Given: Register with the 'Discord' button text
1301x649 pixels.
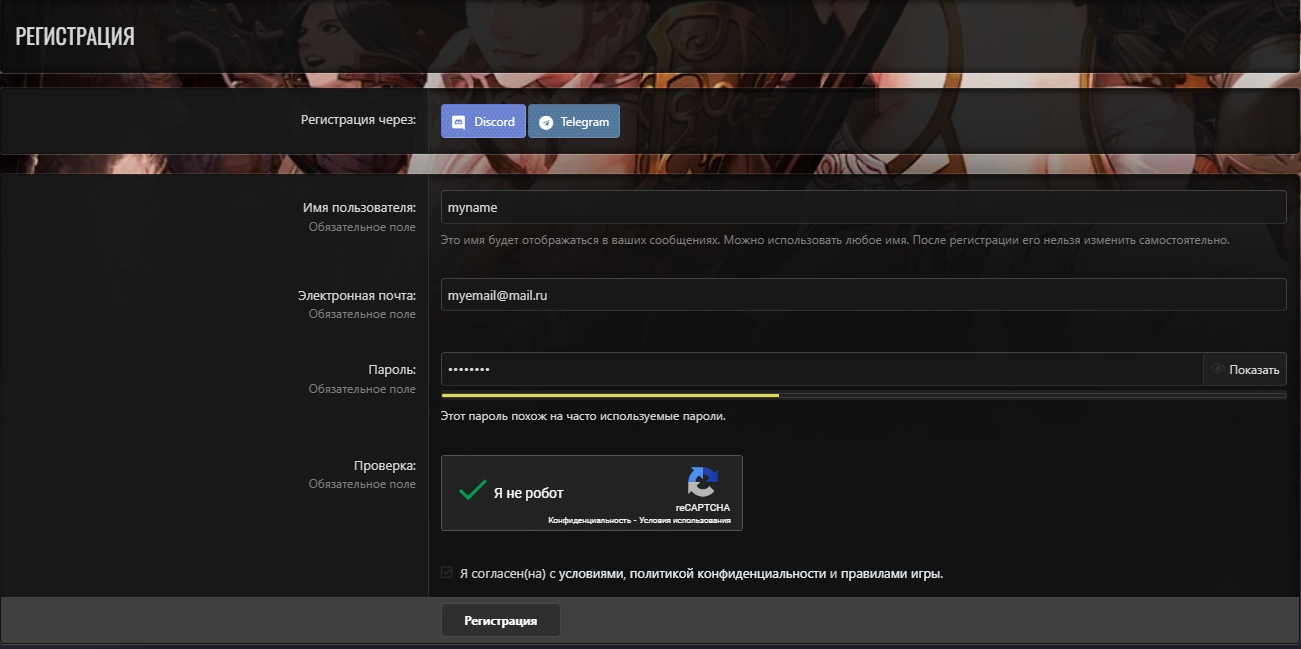Looking at the screenshot, I should click(494, 122).
